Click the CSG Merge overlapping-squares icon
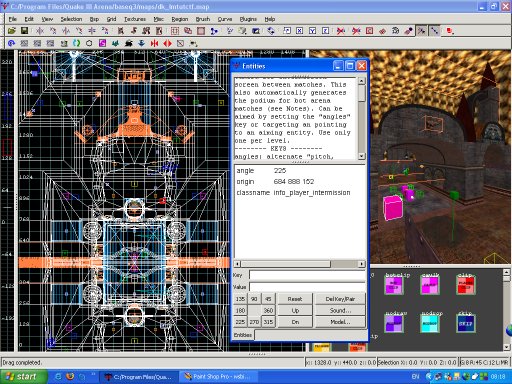512x384 pixels. click(x=188, y=31)
